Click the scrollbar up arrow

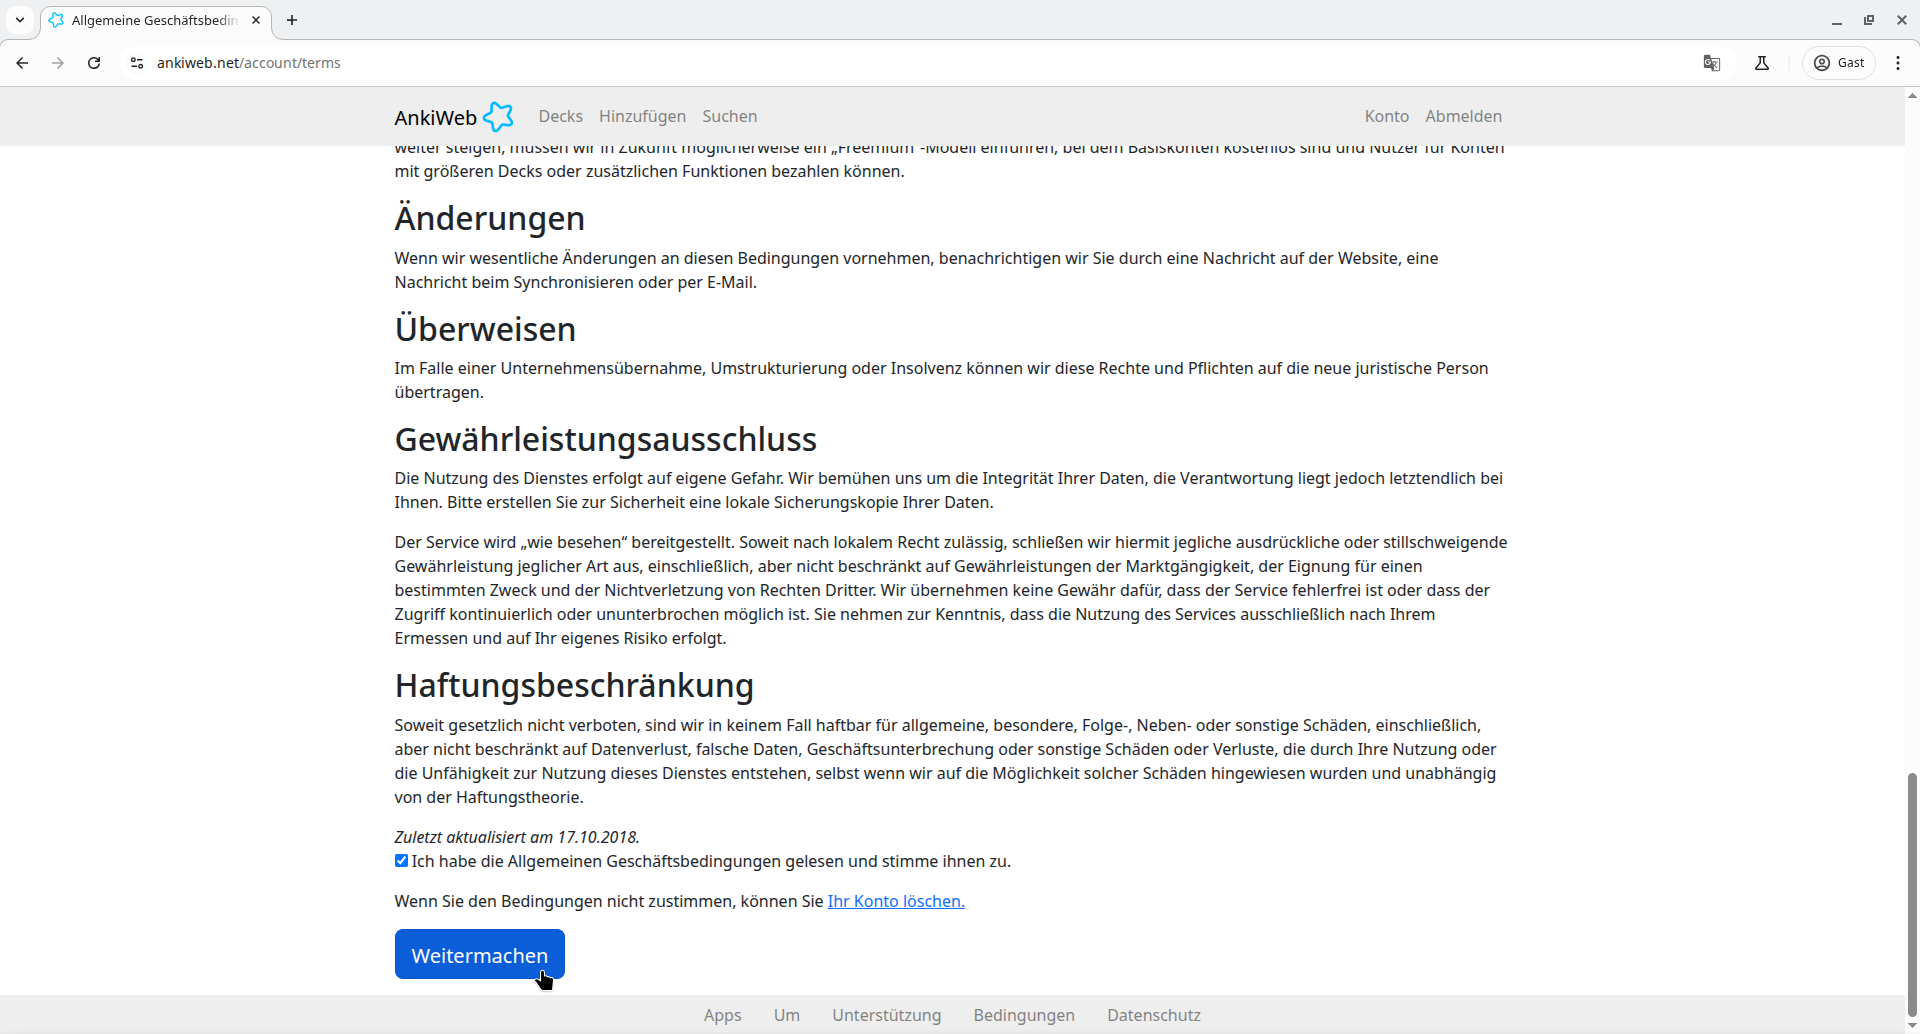[1912, 95]
